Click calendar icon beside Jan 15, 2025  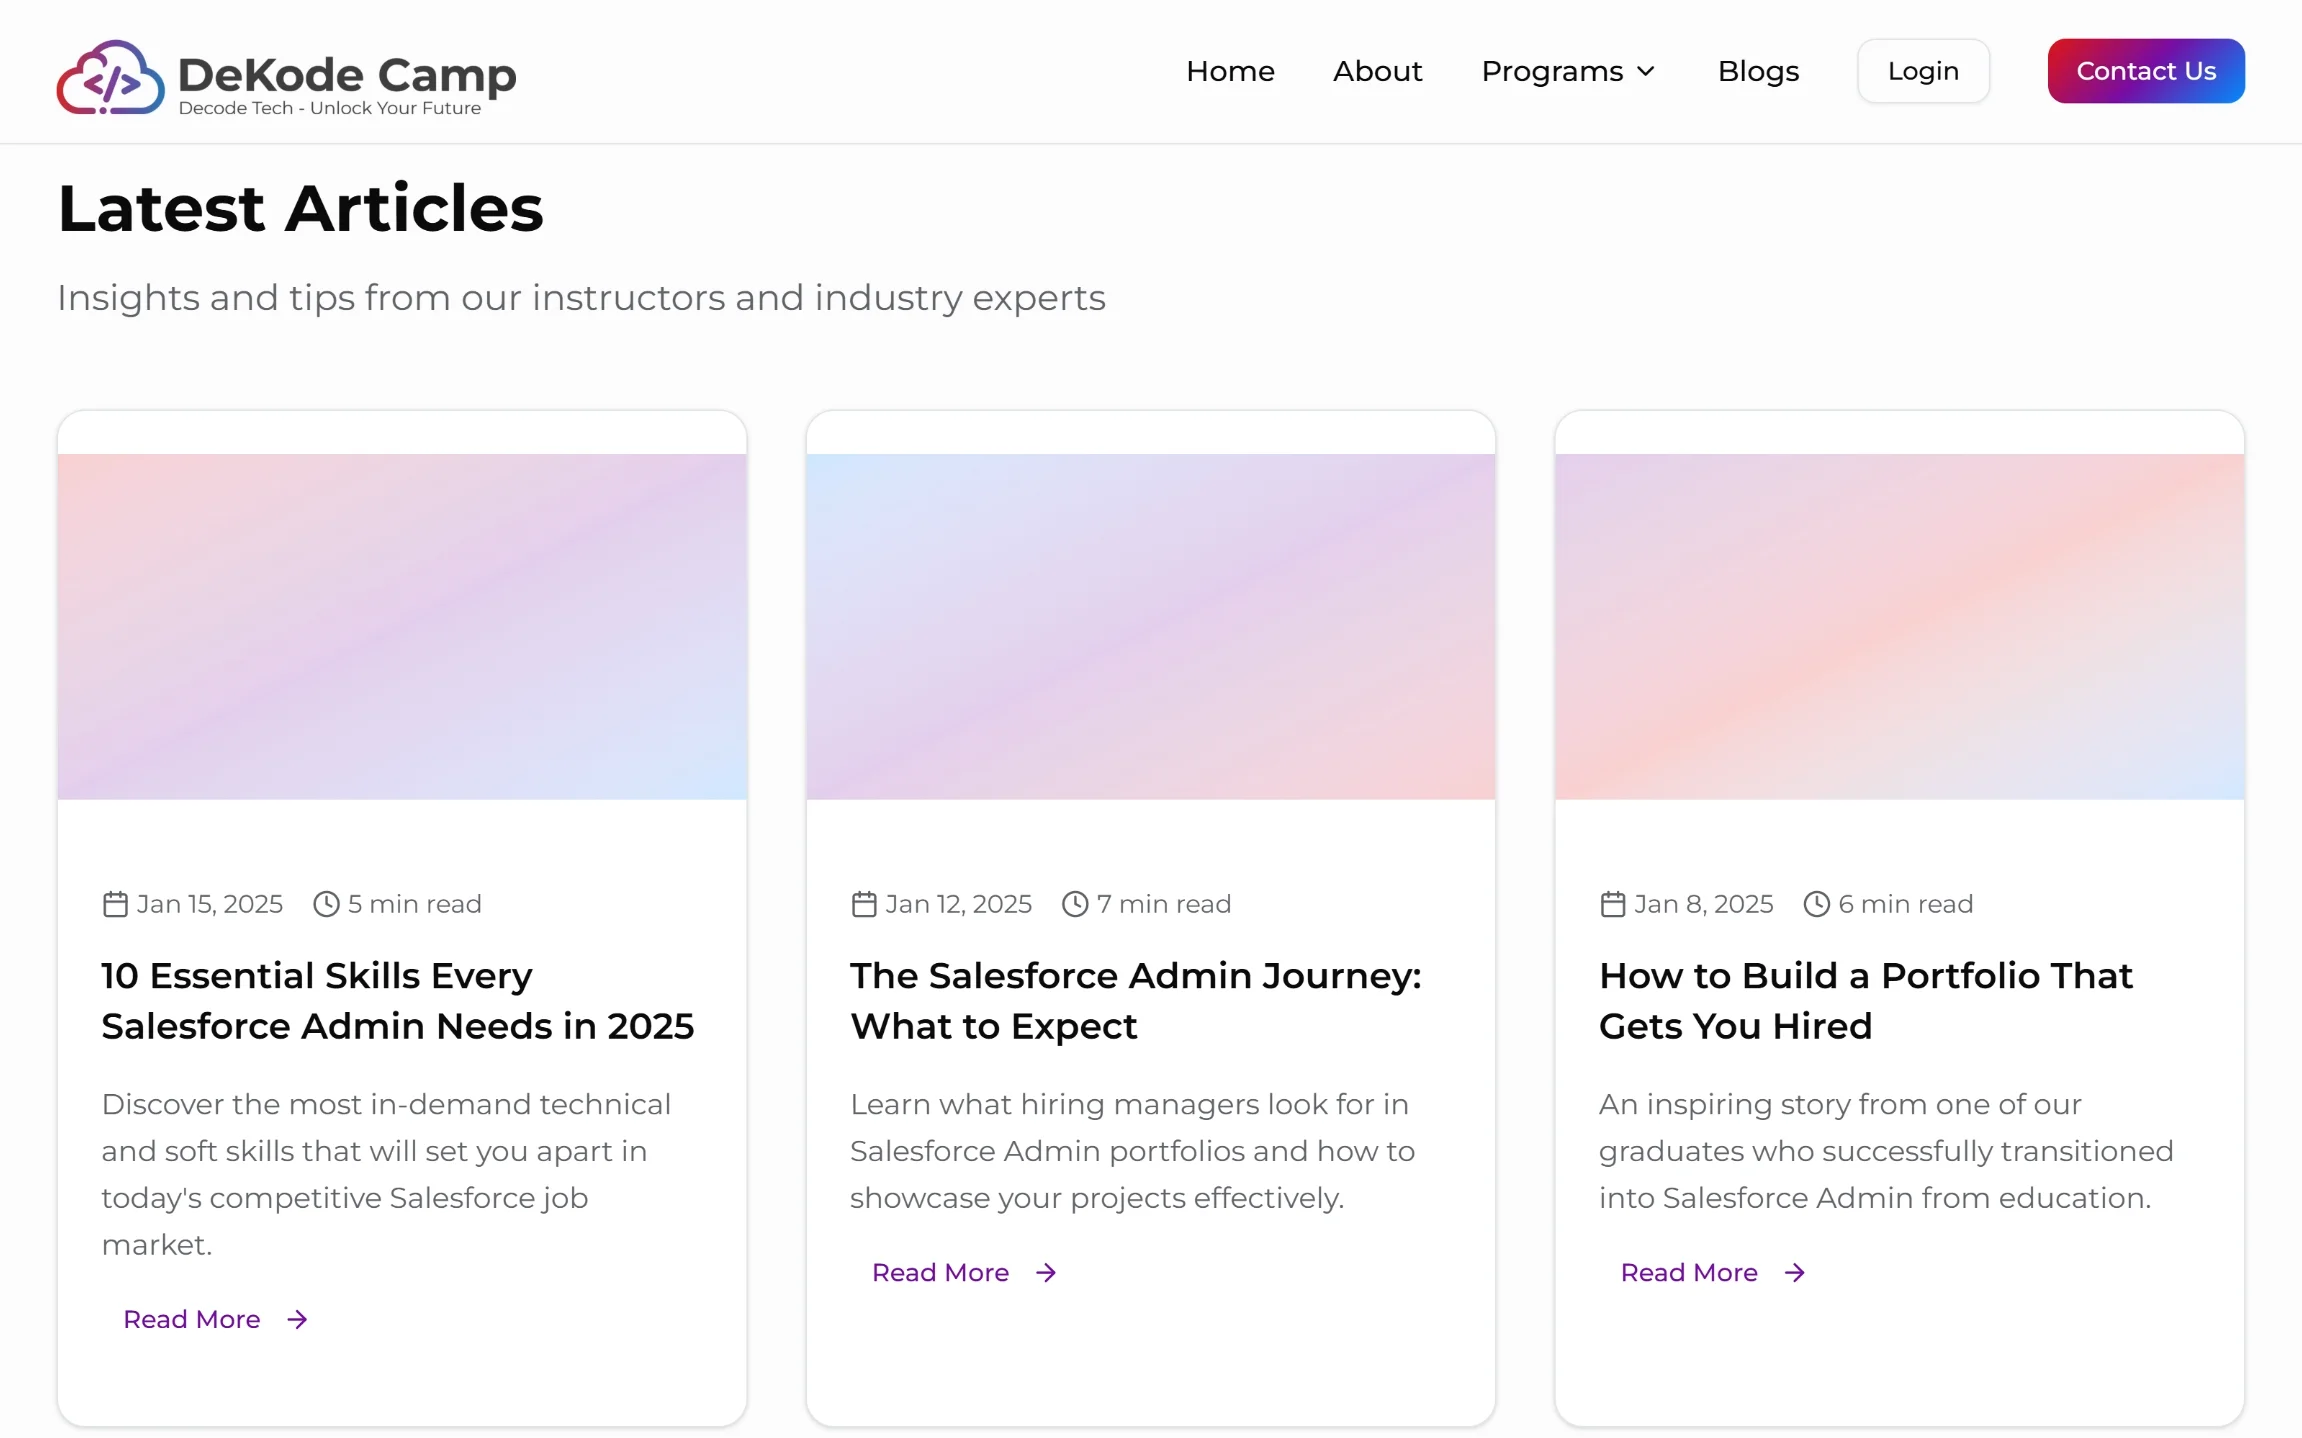115,904
